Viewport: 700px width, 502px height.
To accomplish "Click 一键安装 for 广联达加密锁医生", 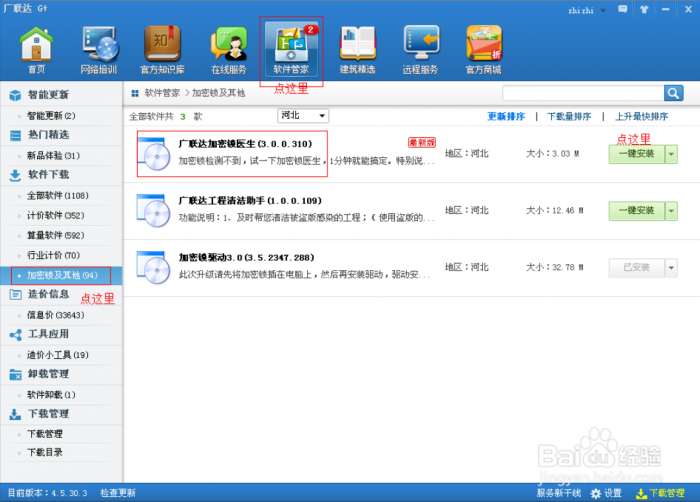I will 636,154.
